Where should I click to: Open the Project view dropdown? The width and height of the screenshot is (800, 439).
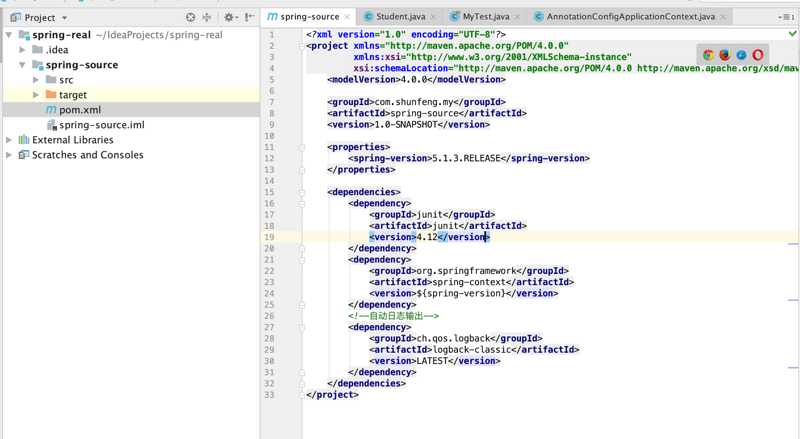64,18
